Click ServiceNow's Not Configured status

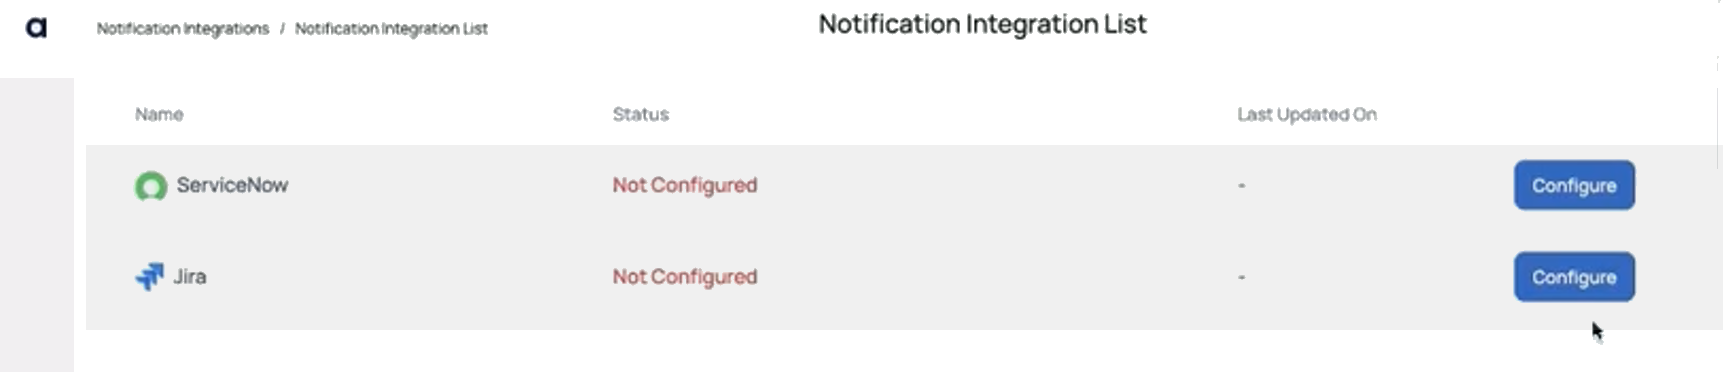[685, 185]
